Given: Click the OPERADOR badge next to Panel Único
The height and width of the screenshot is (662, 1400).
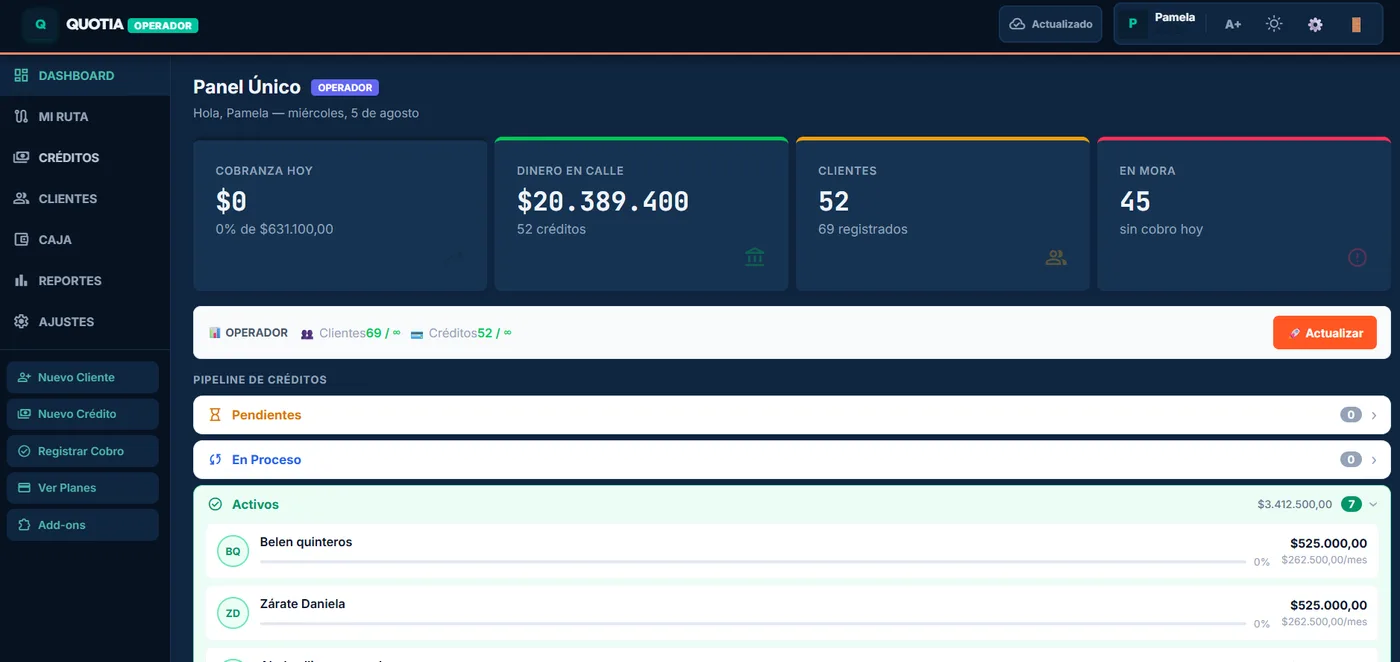Looking at the screenshot, I should [x=345, y=88].
